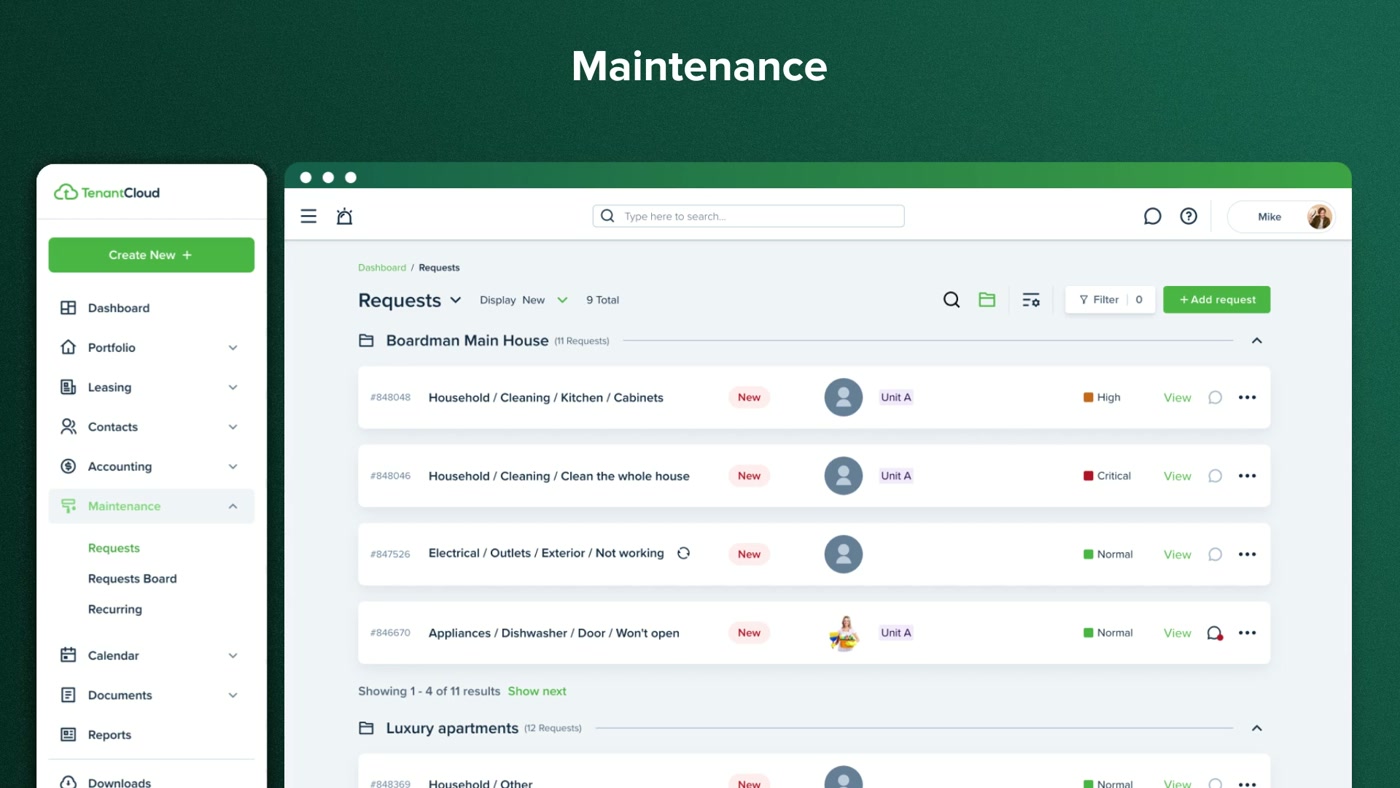Click the Dashboard breadcrumb link
Image resolution: width=1400 pixels, height=788 pixels.
tap(382, 268)
